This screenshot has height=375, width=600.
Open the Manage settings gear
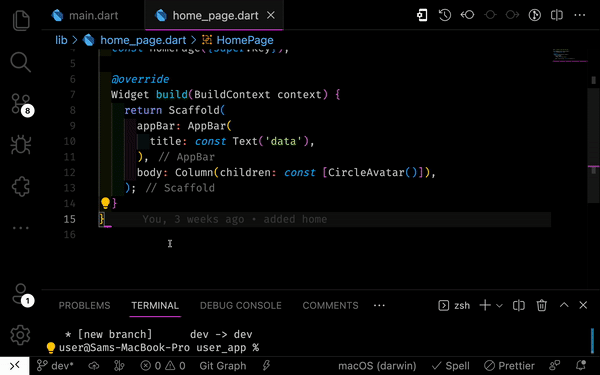(21, 335)
